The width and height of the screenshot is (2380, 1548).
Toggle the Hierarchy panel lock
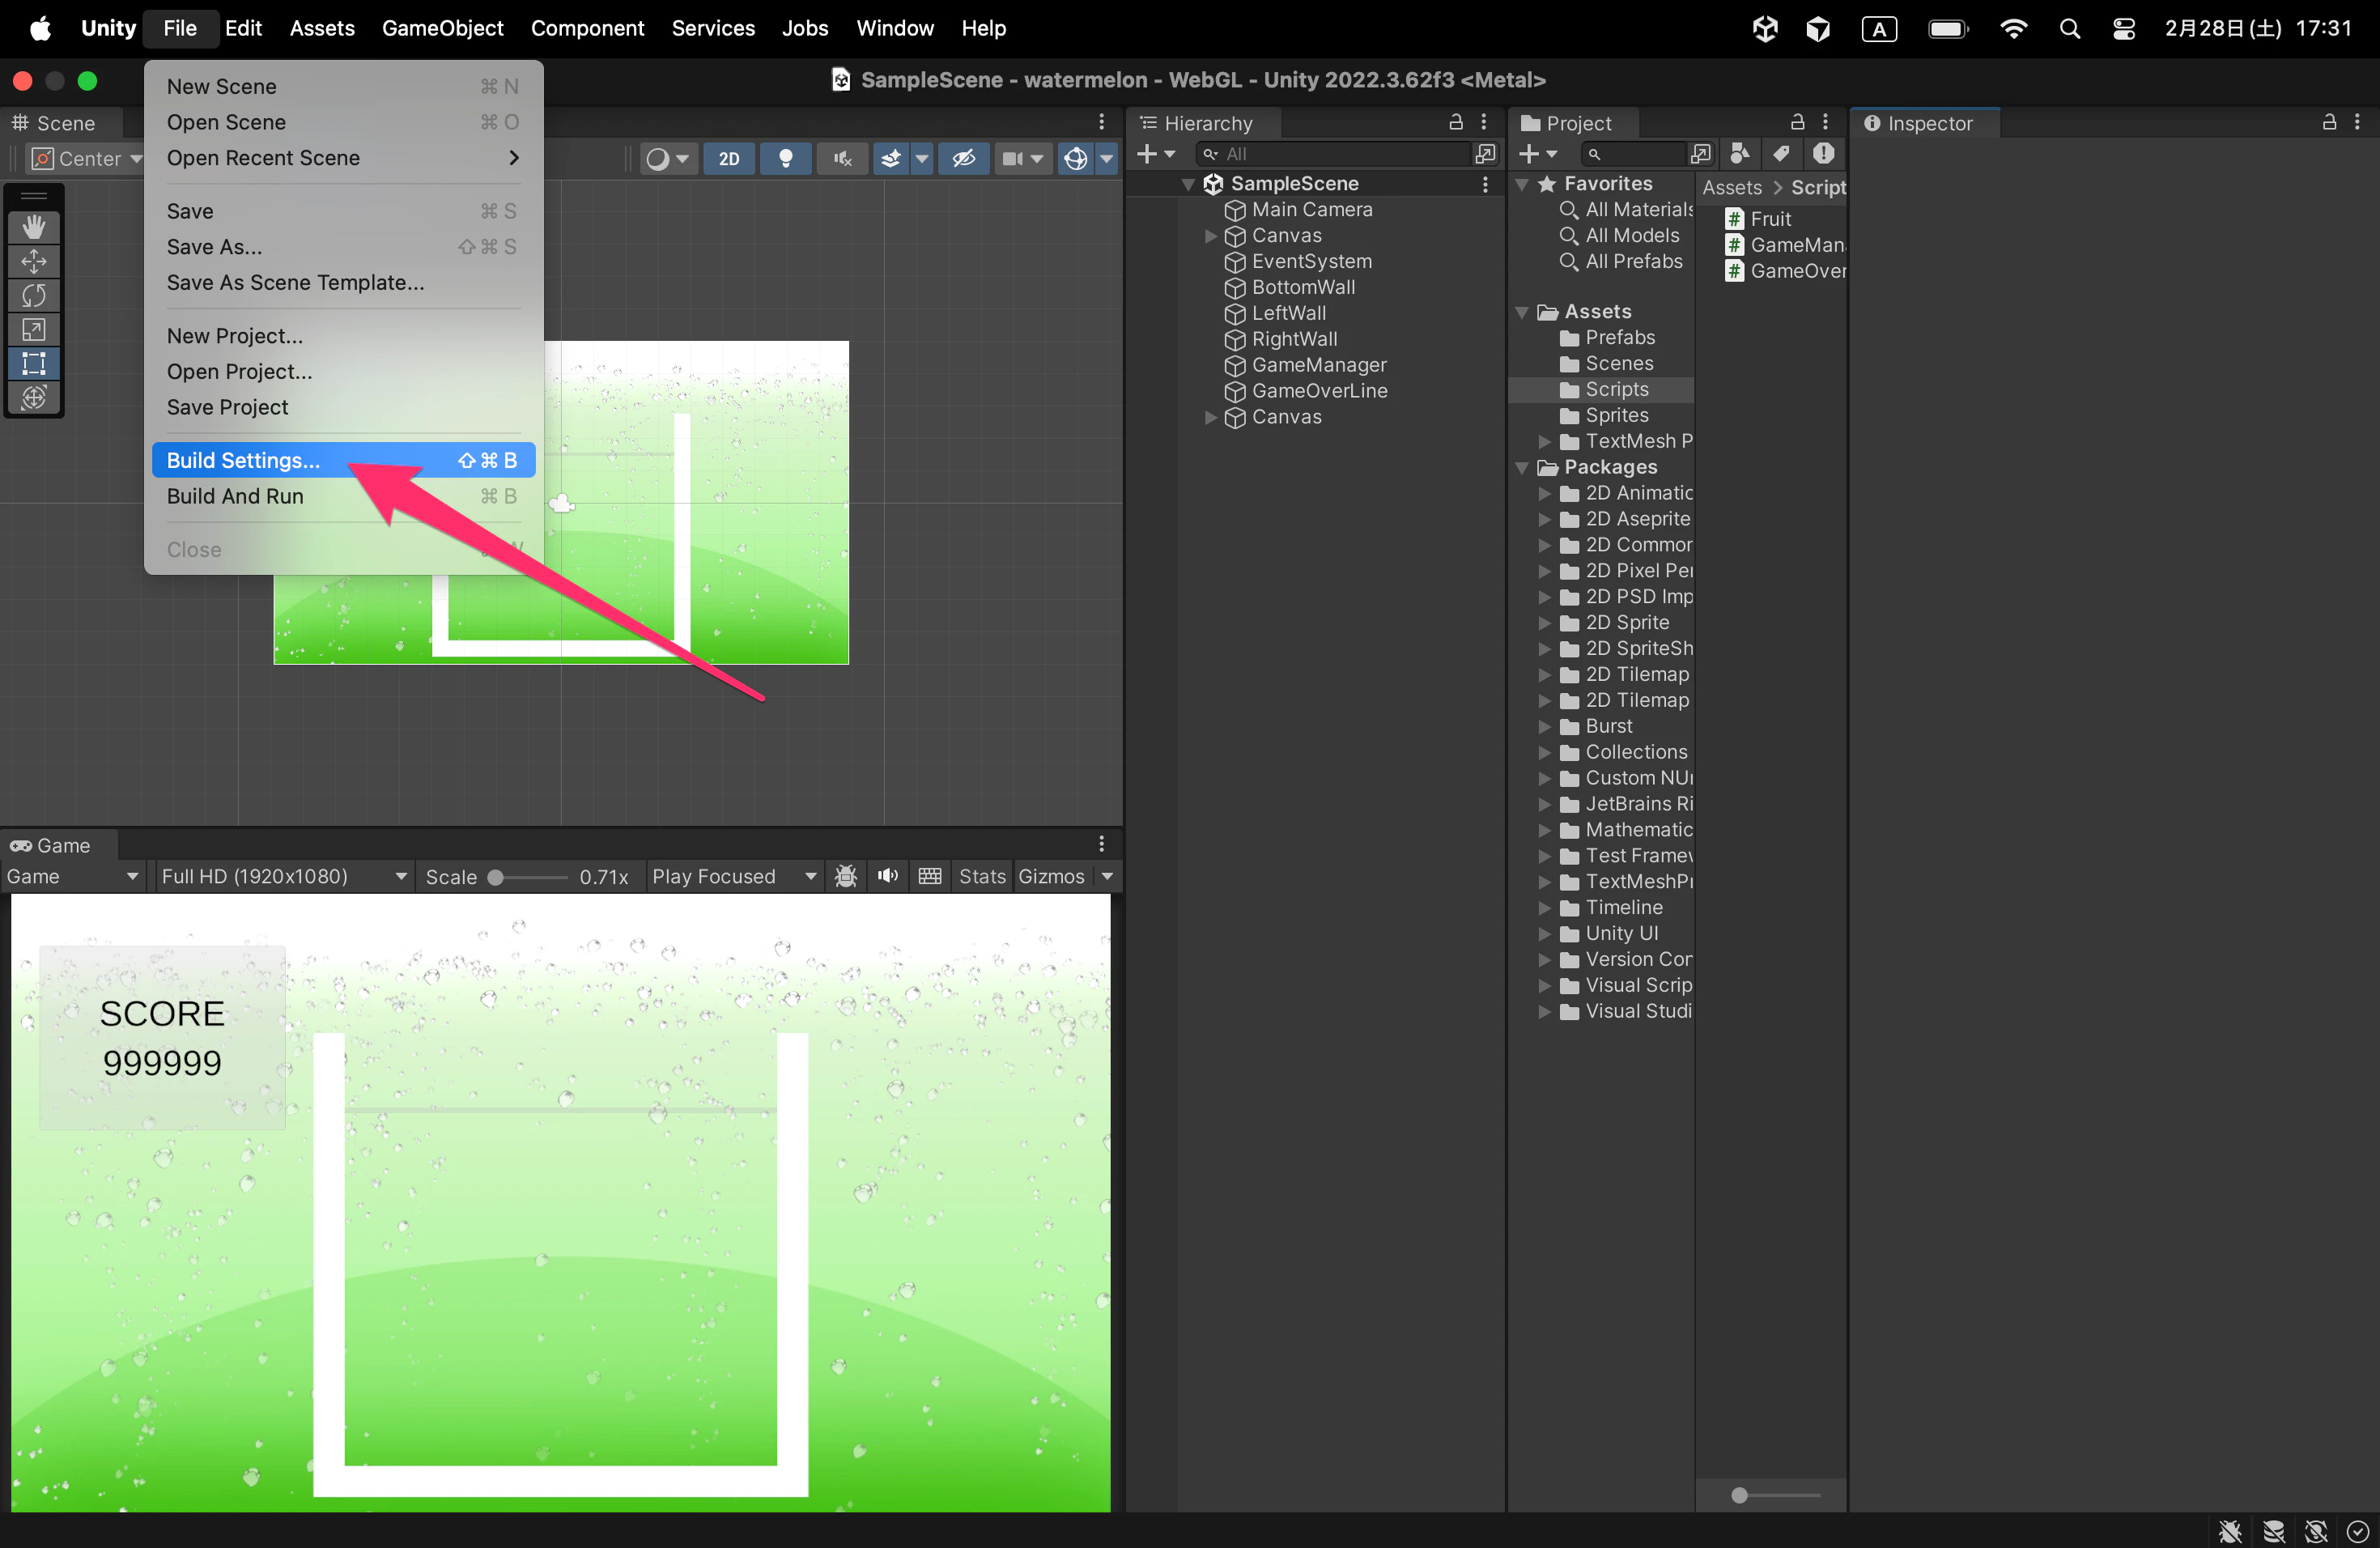point(1456,122)
